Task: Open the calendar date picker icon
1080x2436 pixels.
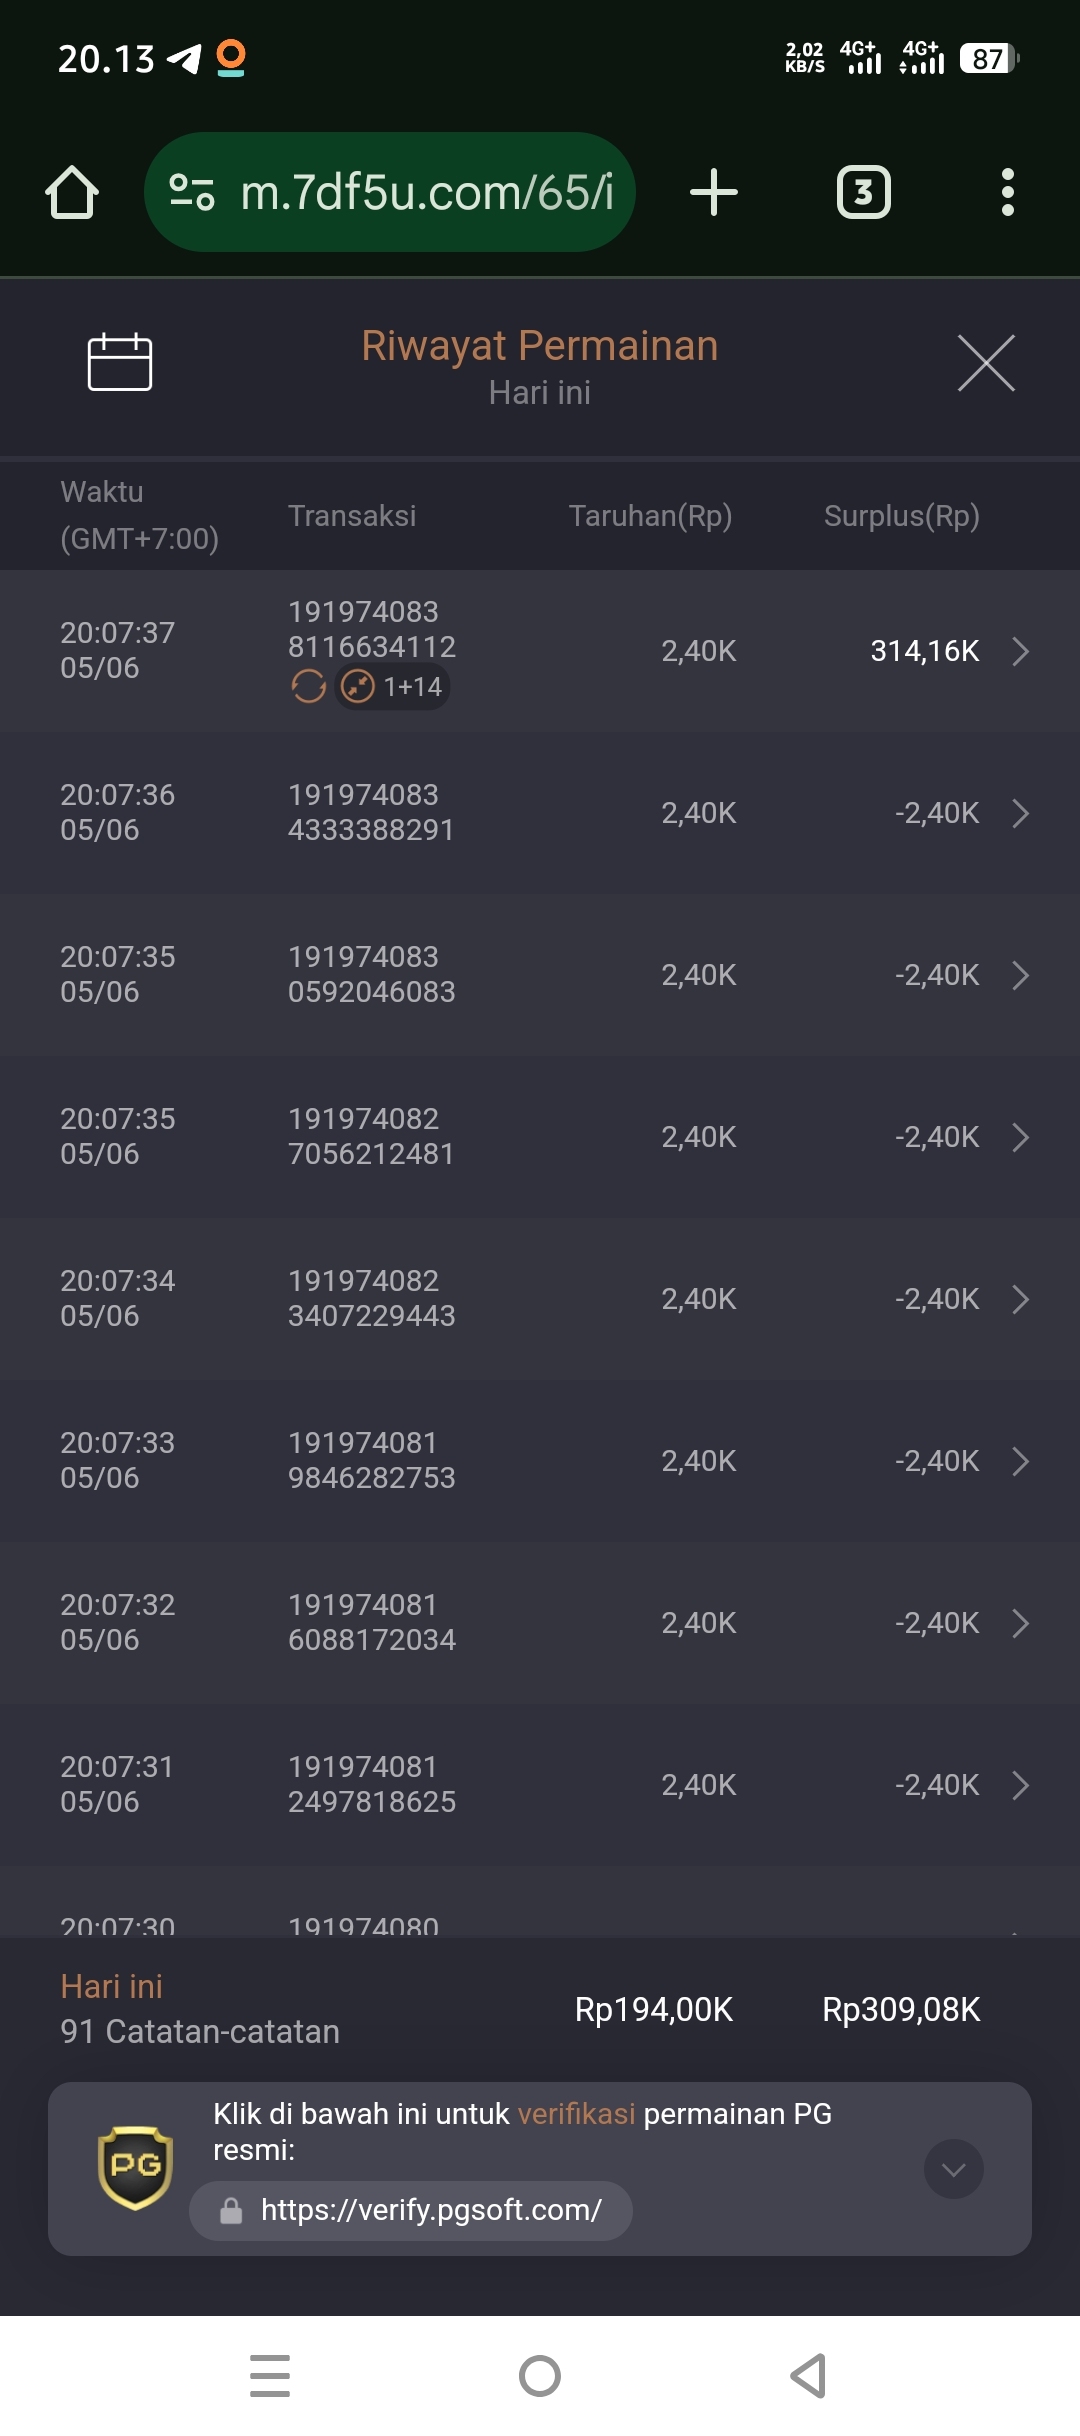Action: 120,361
